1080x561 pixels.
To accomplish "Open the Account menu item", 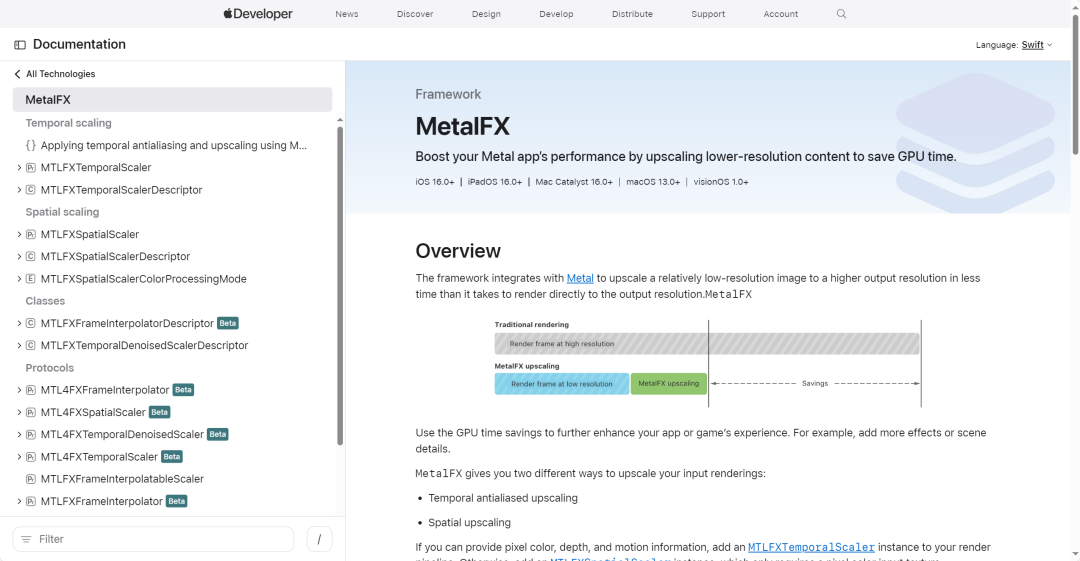I will click(x=780, y=14).
